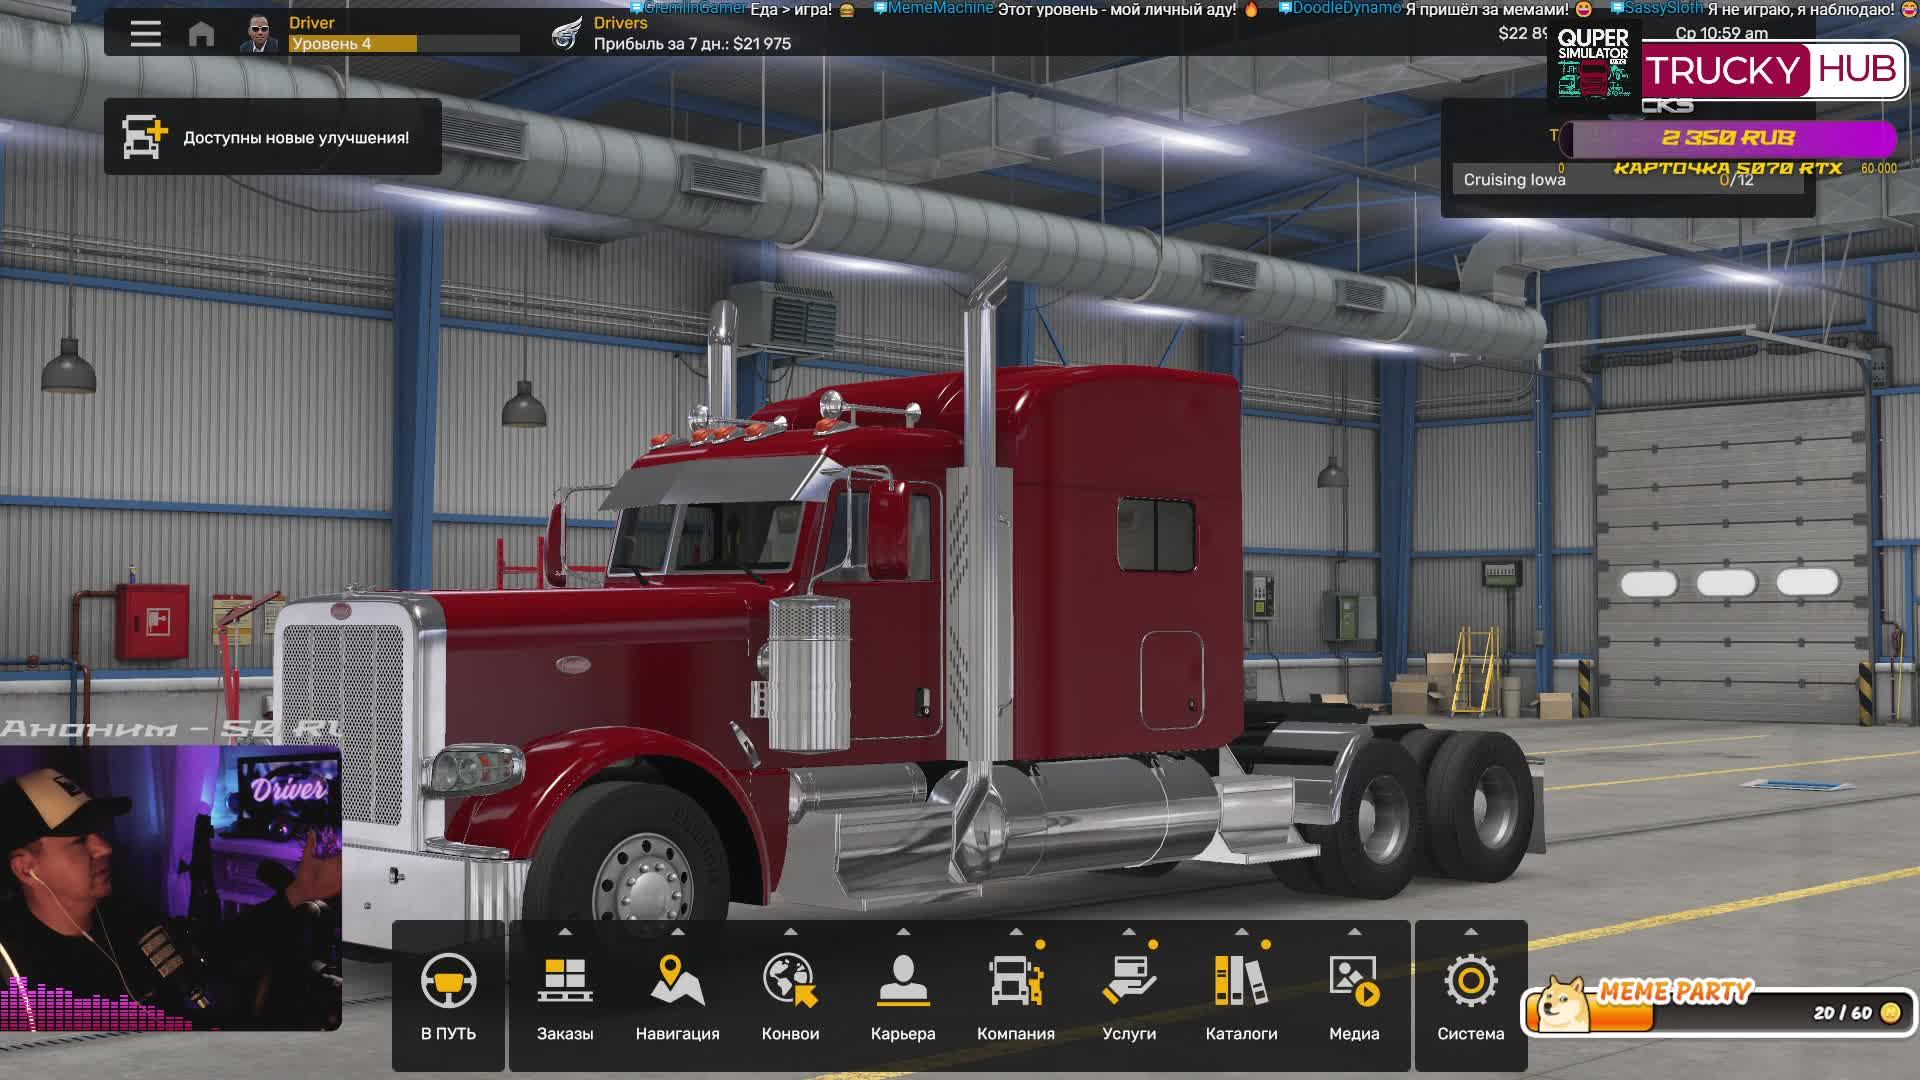Open the Driver profile avatar

pos(258,33)
